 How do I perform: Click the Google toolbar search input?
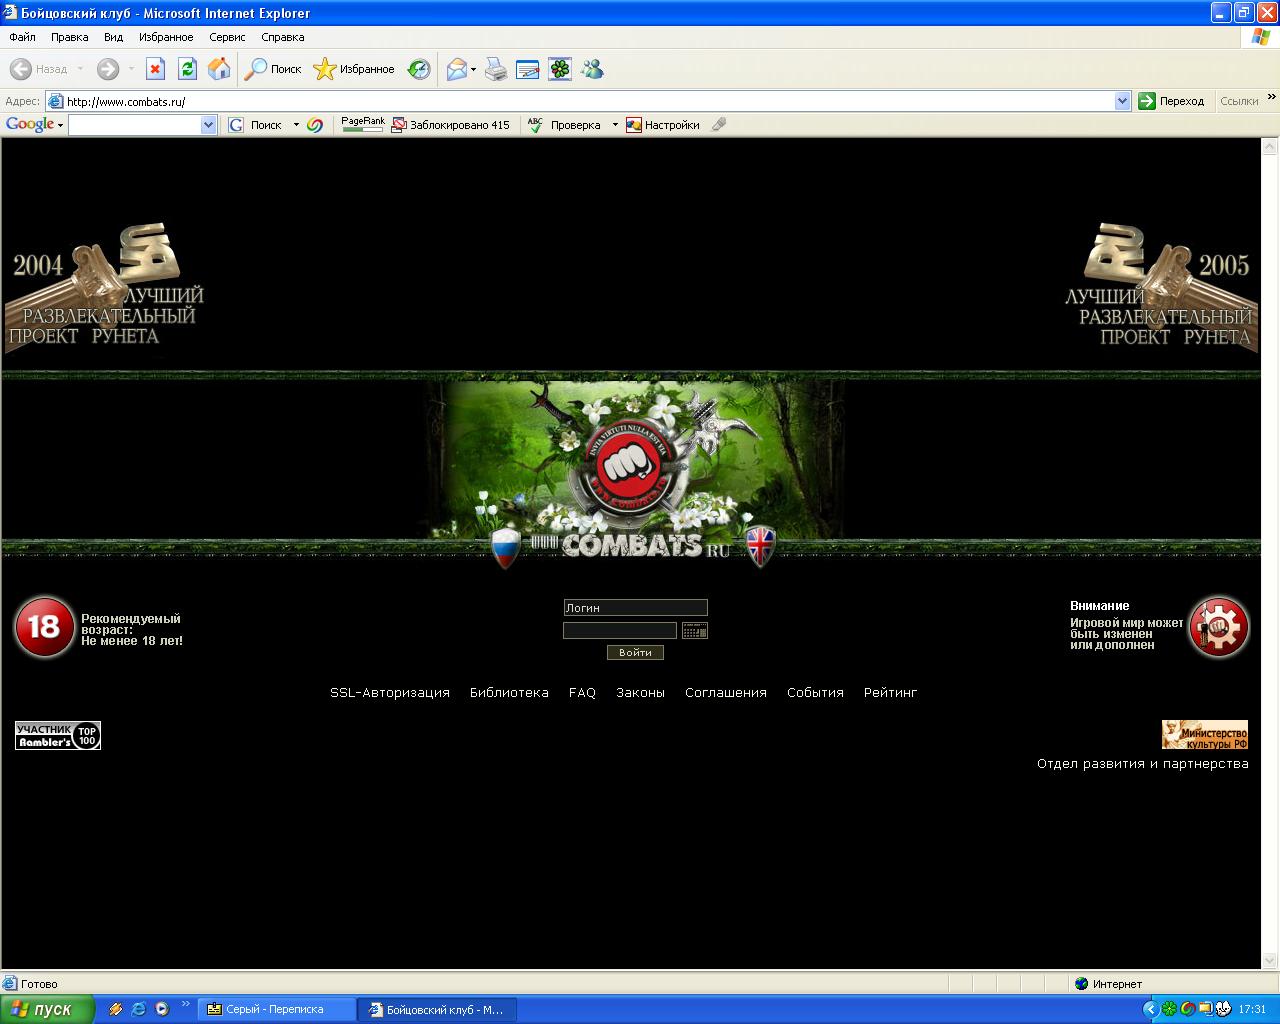[135, 125]
